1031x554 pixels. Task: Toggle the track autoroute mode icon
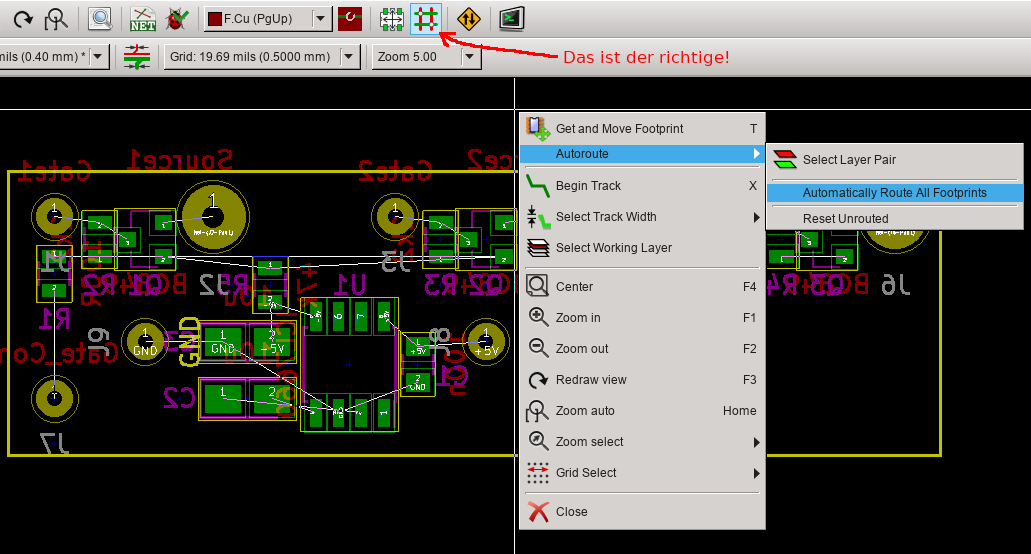[x=425, y=19]
